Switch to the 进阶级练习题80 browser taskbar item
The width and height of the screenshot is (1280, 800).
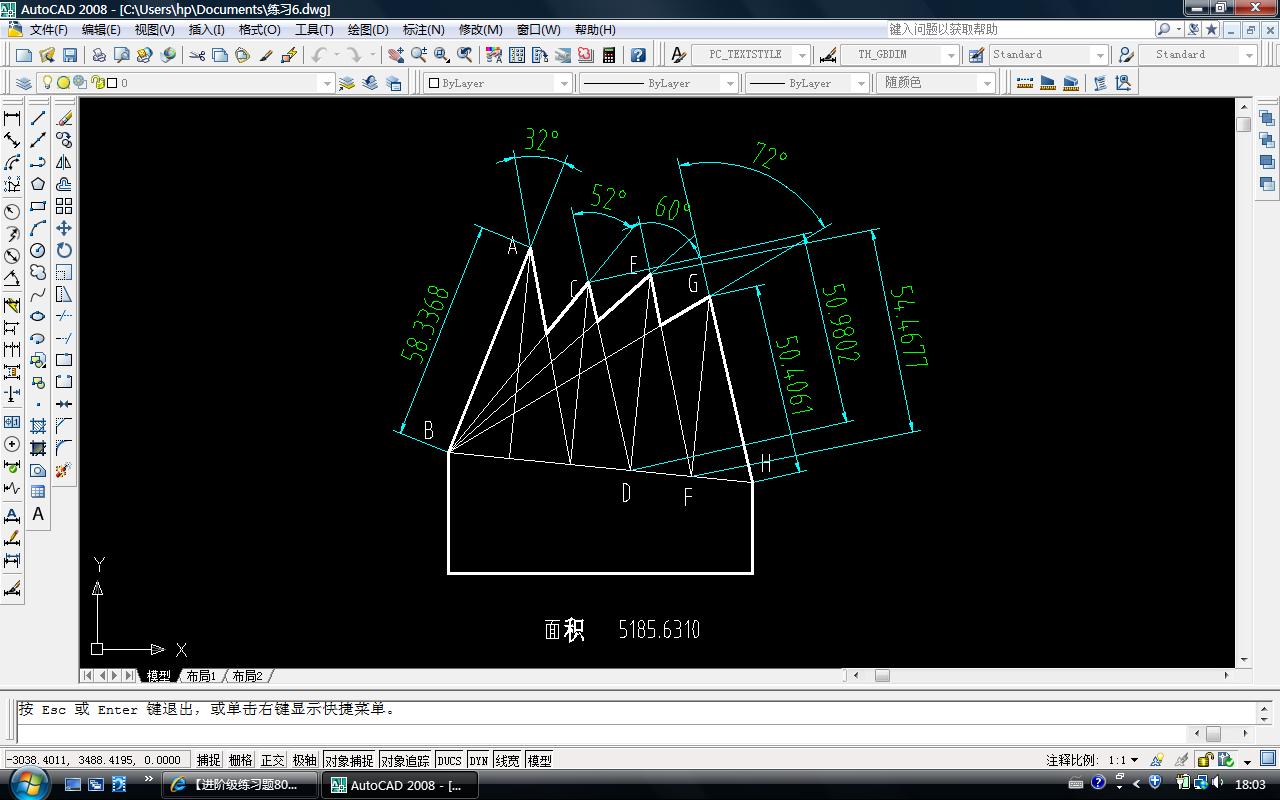pyautogui.click(x=240, y=785)
